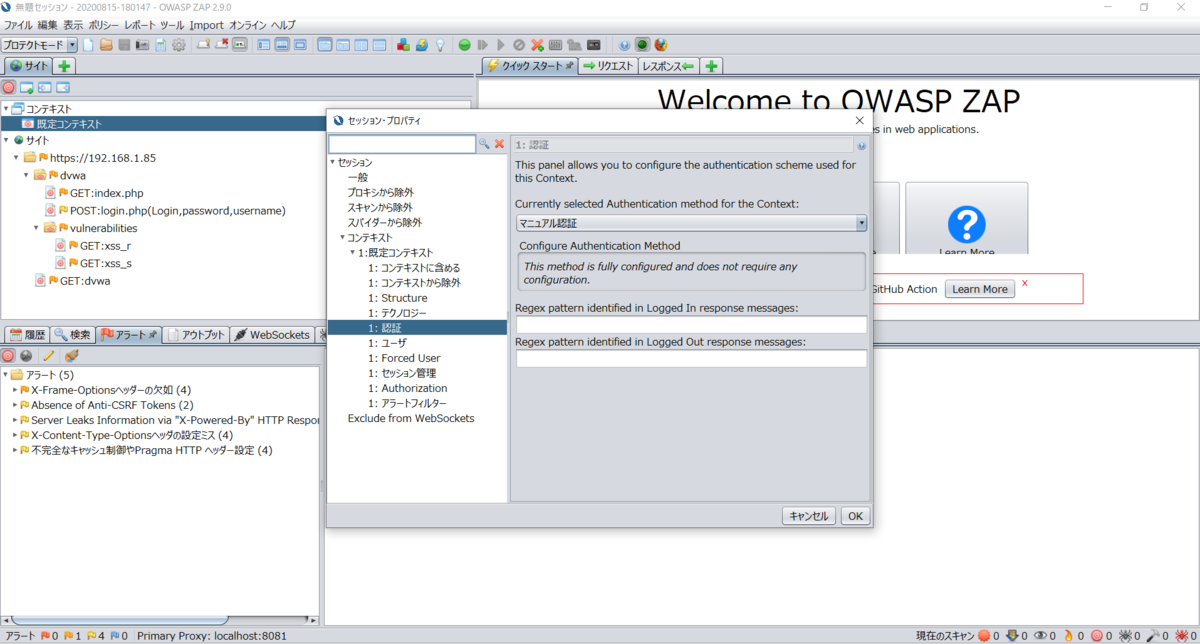Click the eye passive scan status icon
Screen dimensions: 1200x644
(x=1041, y=635)
